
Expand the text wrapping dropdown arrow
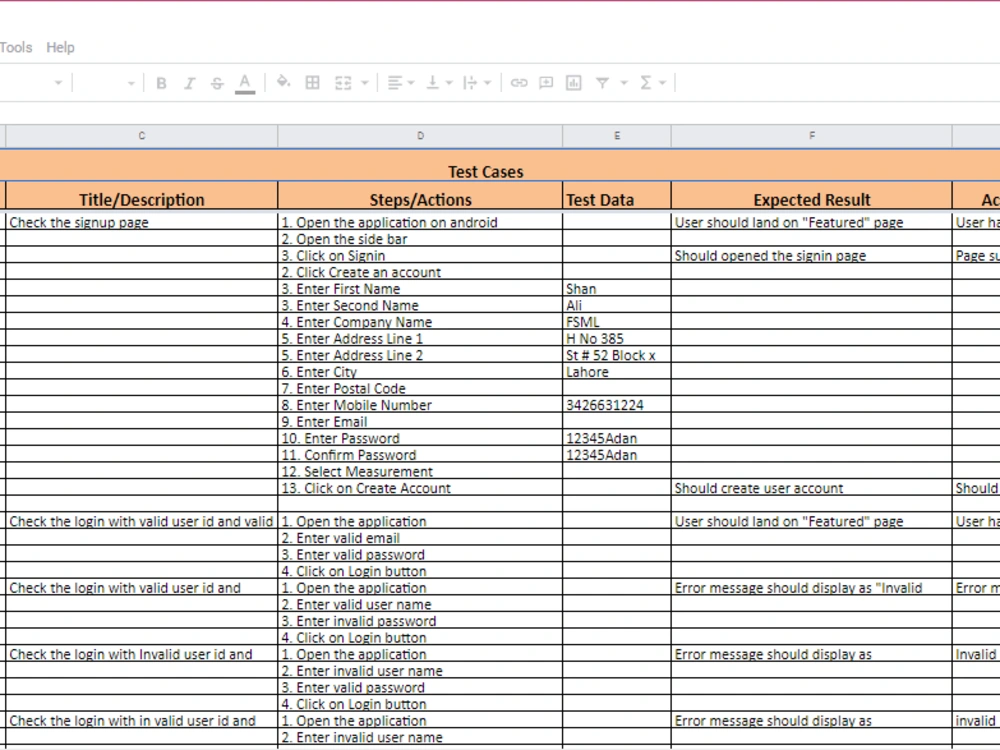487,83
